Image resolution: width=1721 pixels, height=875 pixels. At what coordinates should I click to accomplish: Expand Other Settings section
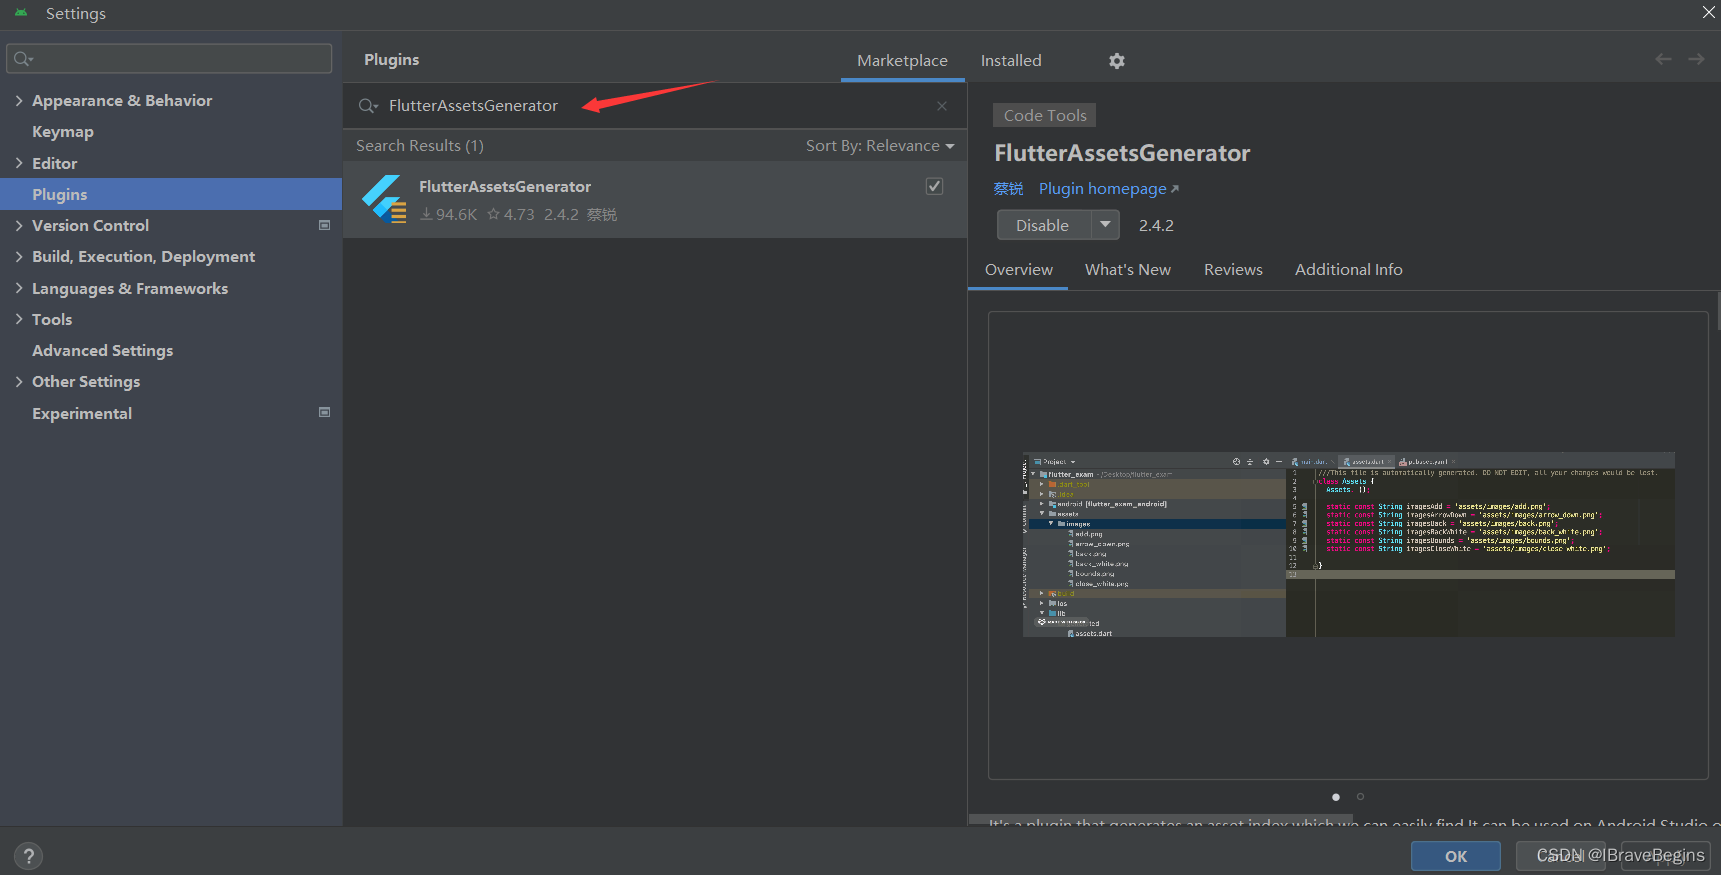coord(19,381)
